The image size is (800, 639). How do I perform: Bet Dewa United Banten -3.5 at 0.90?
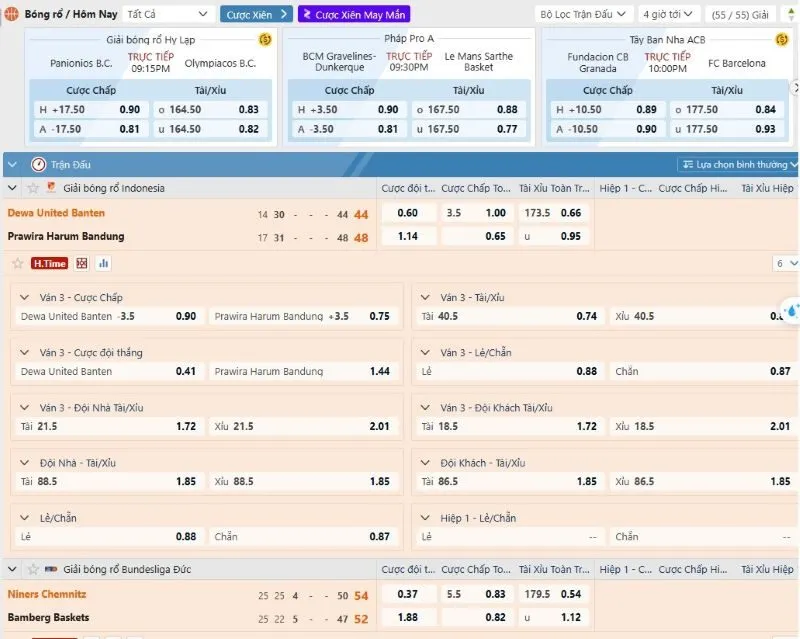click(x=185, y=316)
